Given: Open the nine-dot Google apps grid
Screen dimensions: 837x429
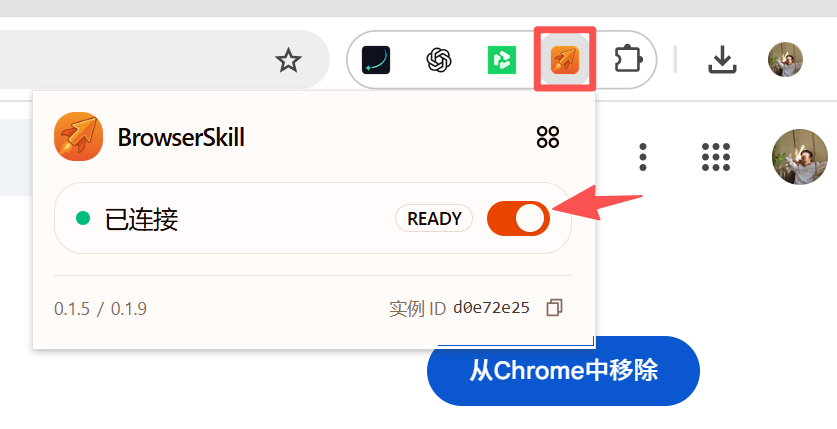Looking at the screenshot, I should [715, 157].
